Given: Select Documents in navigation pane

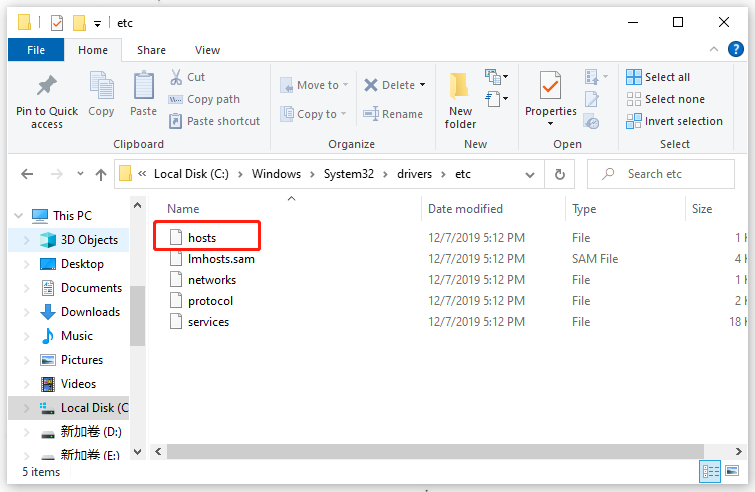Looking at the screenshot, I should [x=91, y=288].
